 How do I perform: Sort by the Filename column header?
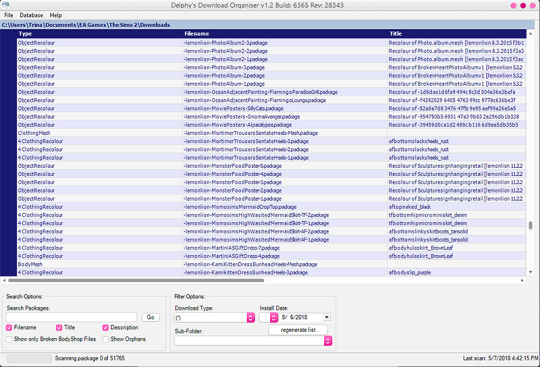[197, 34]
